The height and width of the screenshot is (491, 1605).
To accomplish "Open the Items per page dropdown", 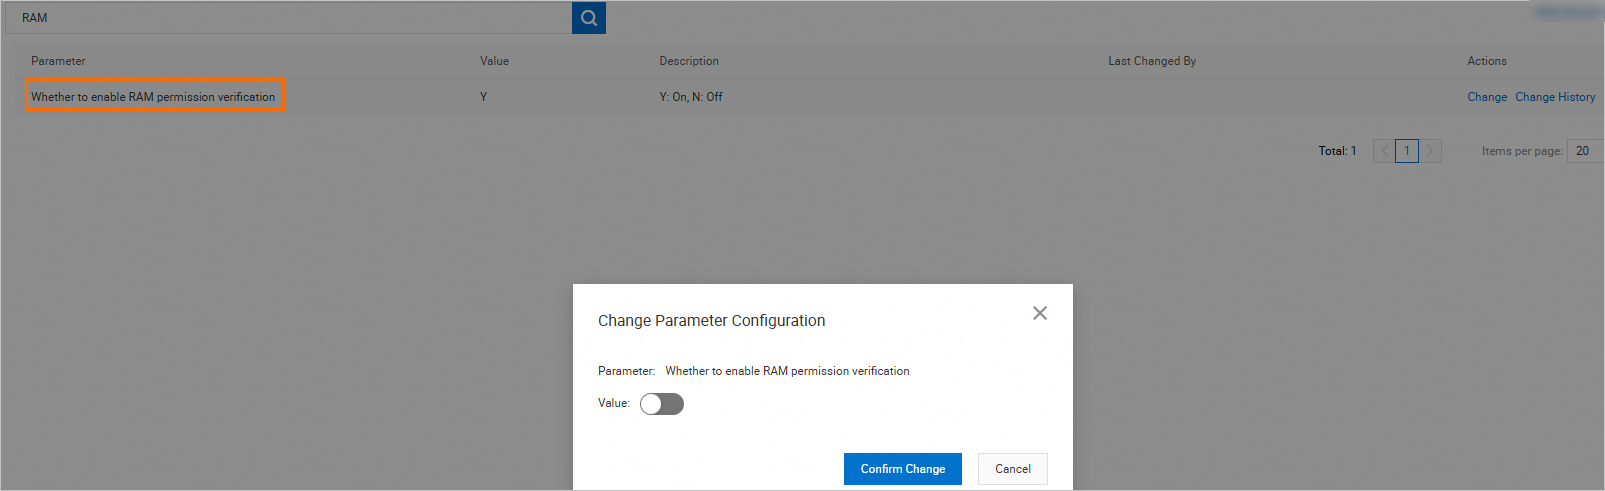I will pos(1584,151).
